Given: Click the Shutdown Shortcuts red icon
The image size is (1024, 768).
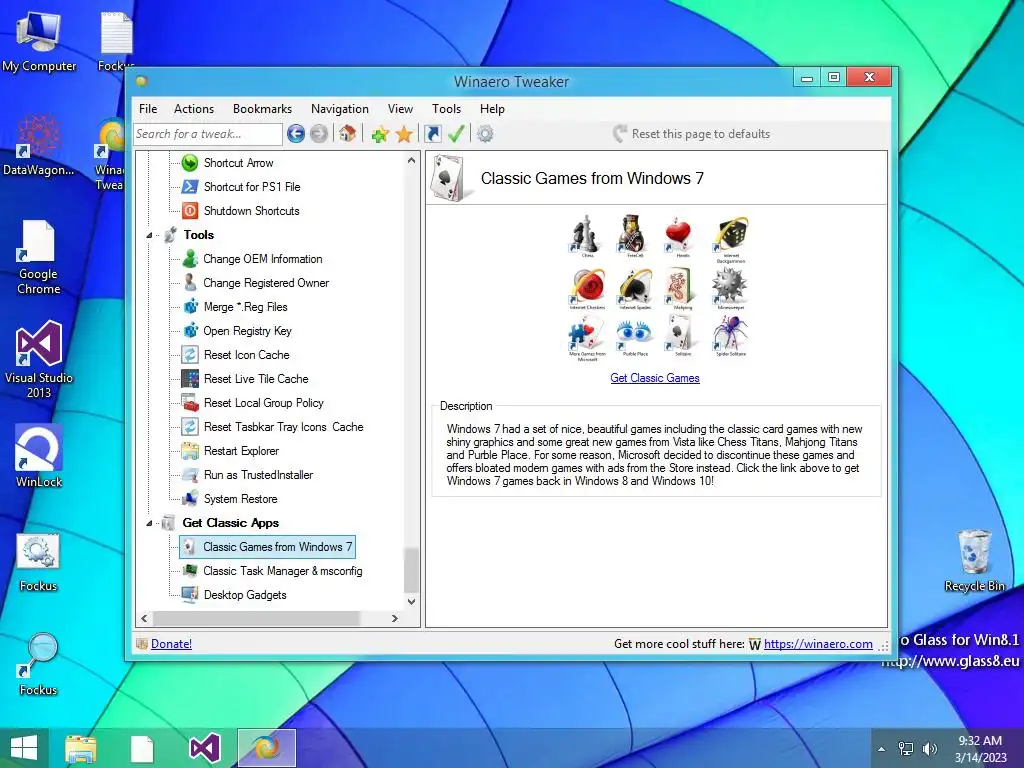Looking at the screenshot, I should (190, 211).
